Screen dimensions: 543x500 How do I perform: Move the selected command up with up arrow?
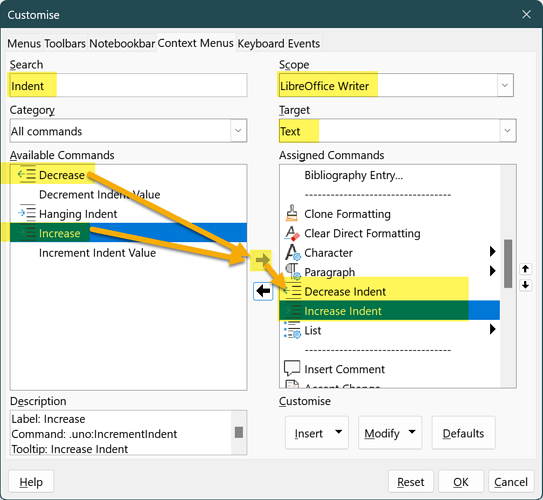click(525, 269)
